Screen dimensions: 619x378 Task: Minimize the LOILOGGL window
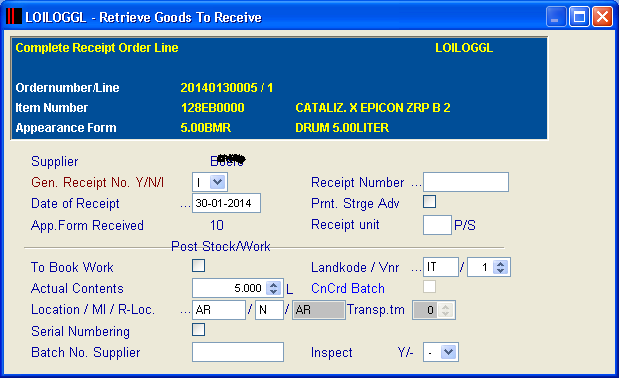[556, 17]
